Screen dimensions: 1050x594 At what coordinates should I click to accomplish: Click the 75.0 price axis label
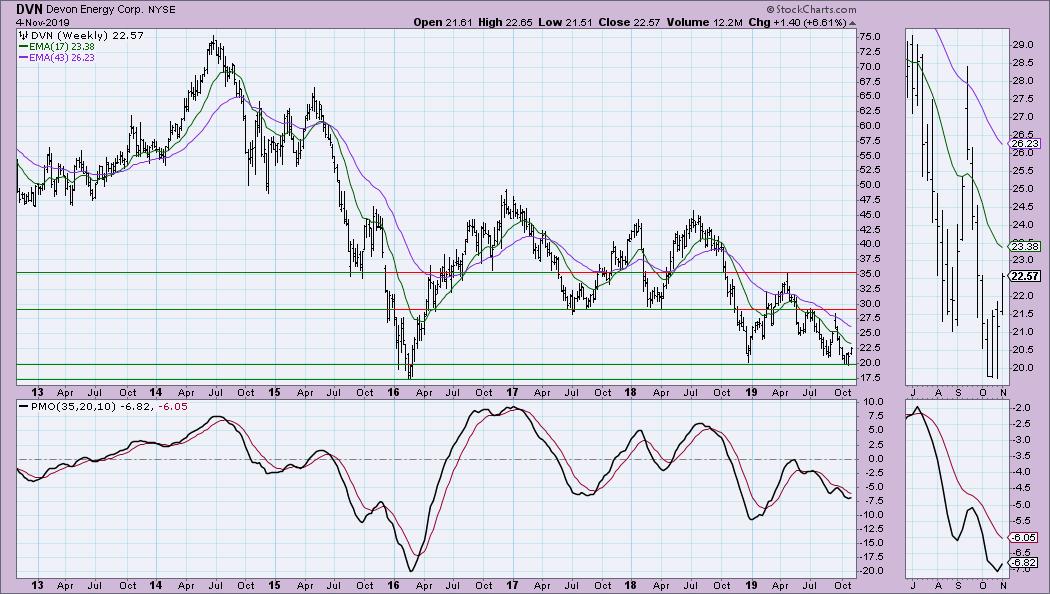coord(870,37)
